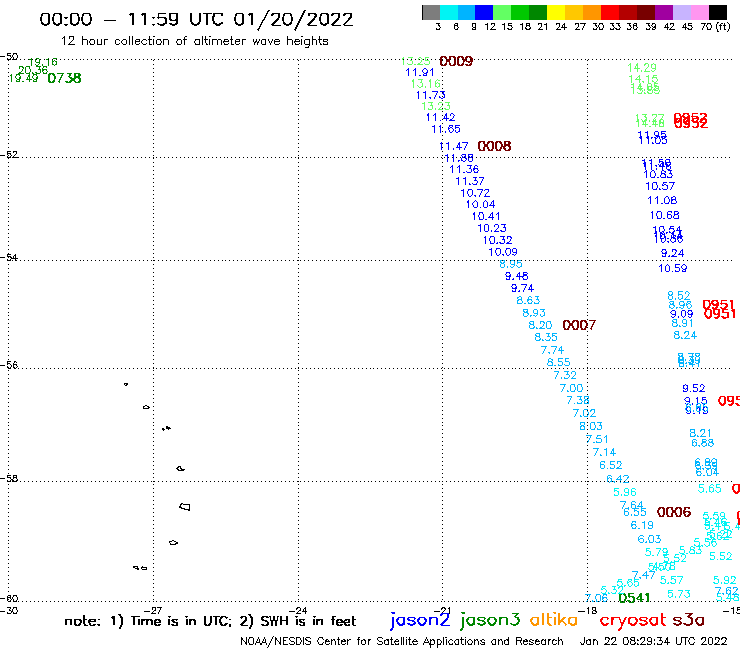Click the green 0738 time marker
This screenshot has height=650, width=740.
click(64, 78)
